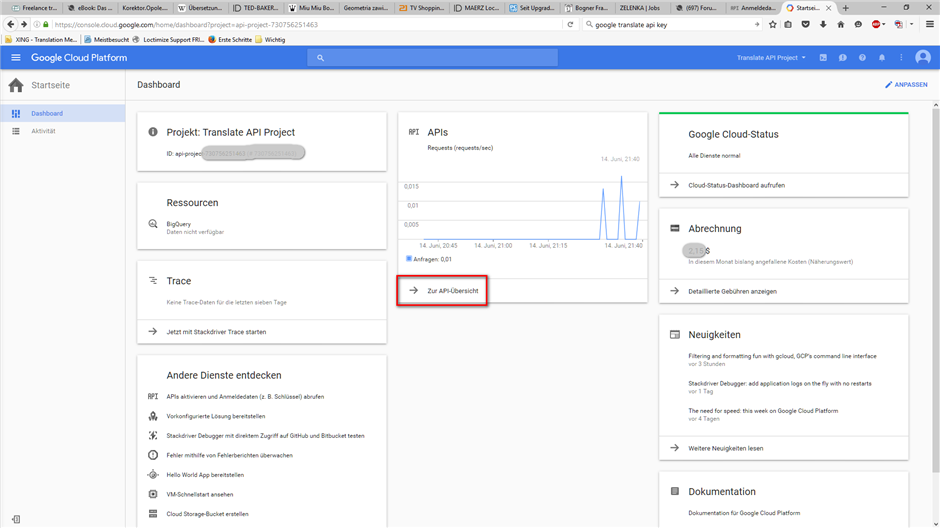940x528 pixels.
Task: Click the browser URL address bar
Action: (x=306, y=25)
